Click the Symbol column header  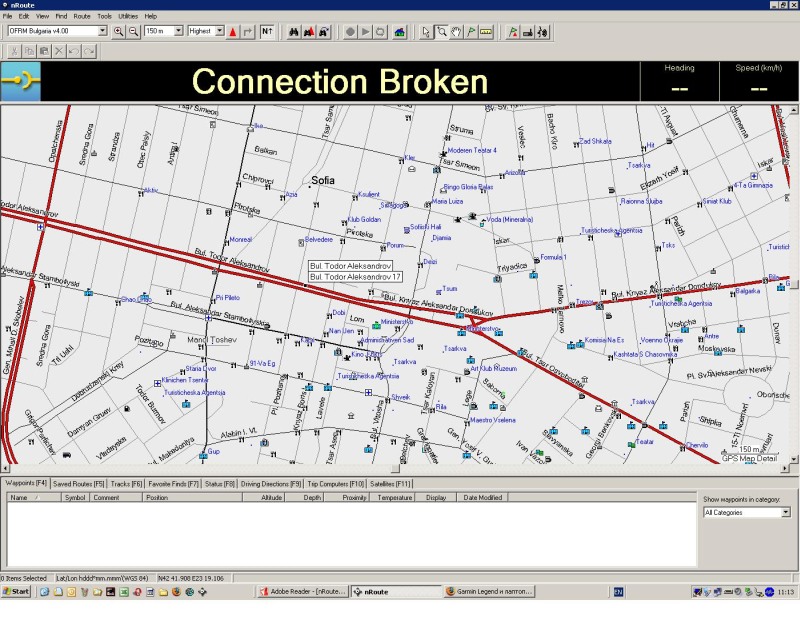(76, 497)
